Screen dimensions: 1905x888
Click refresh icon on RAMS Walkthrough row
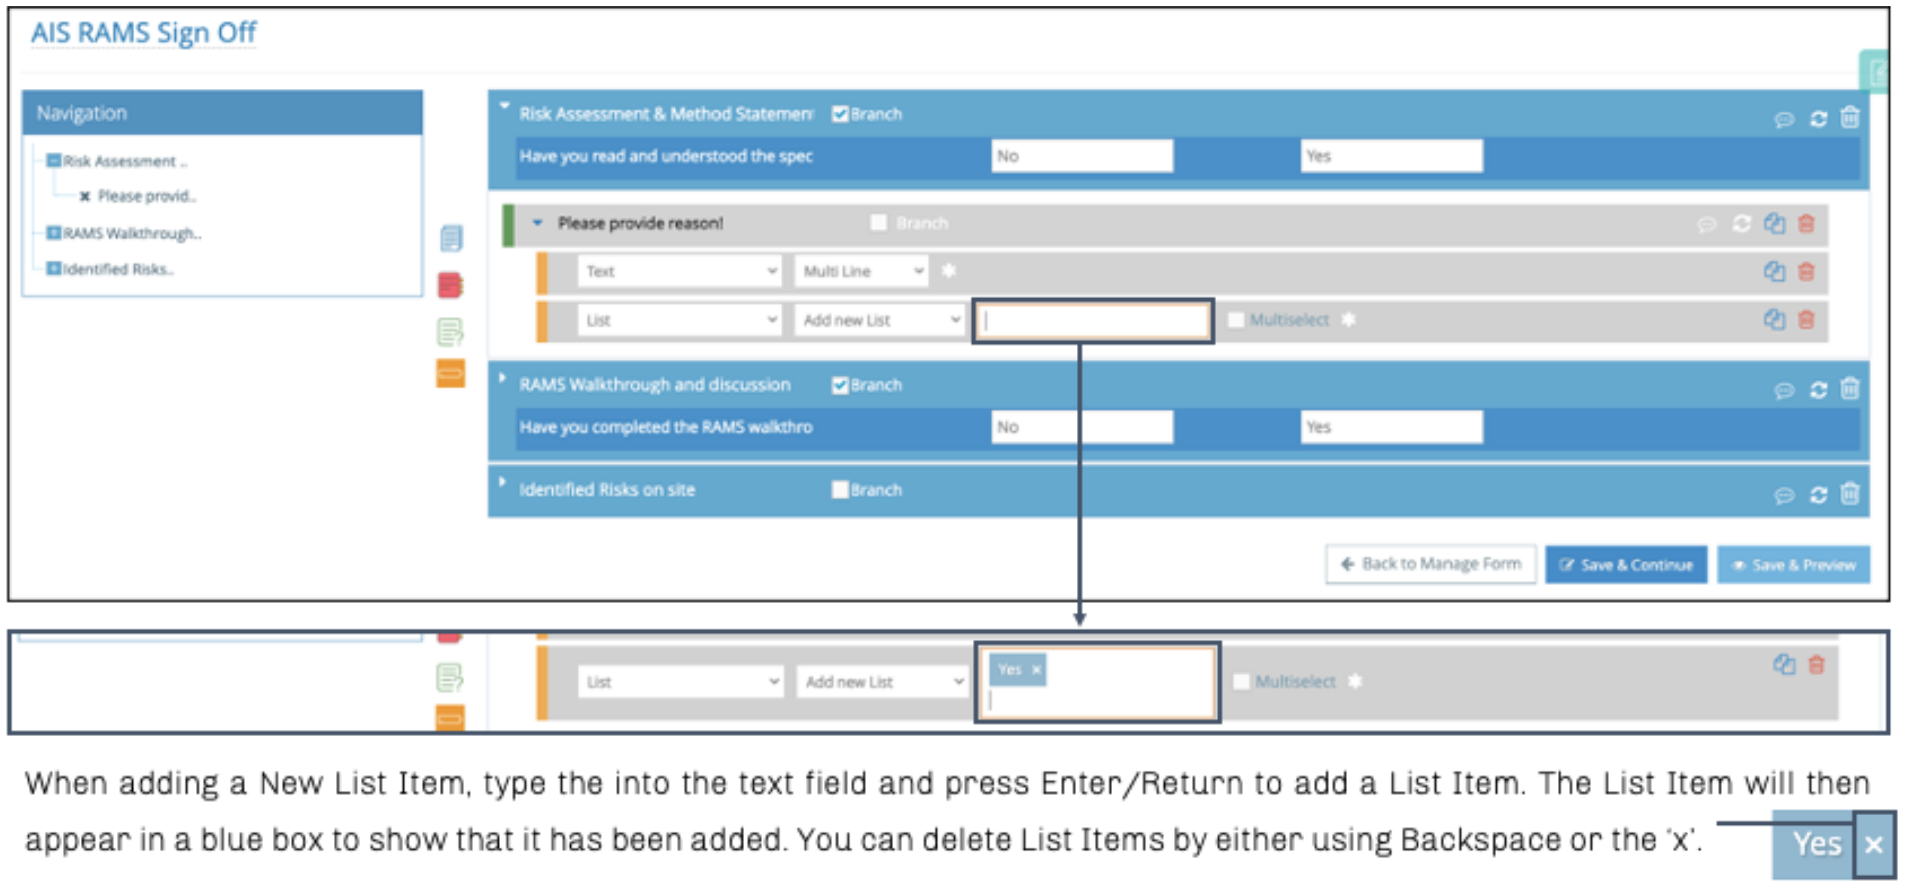point(1818,389)
